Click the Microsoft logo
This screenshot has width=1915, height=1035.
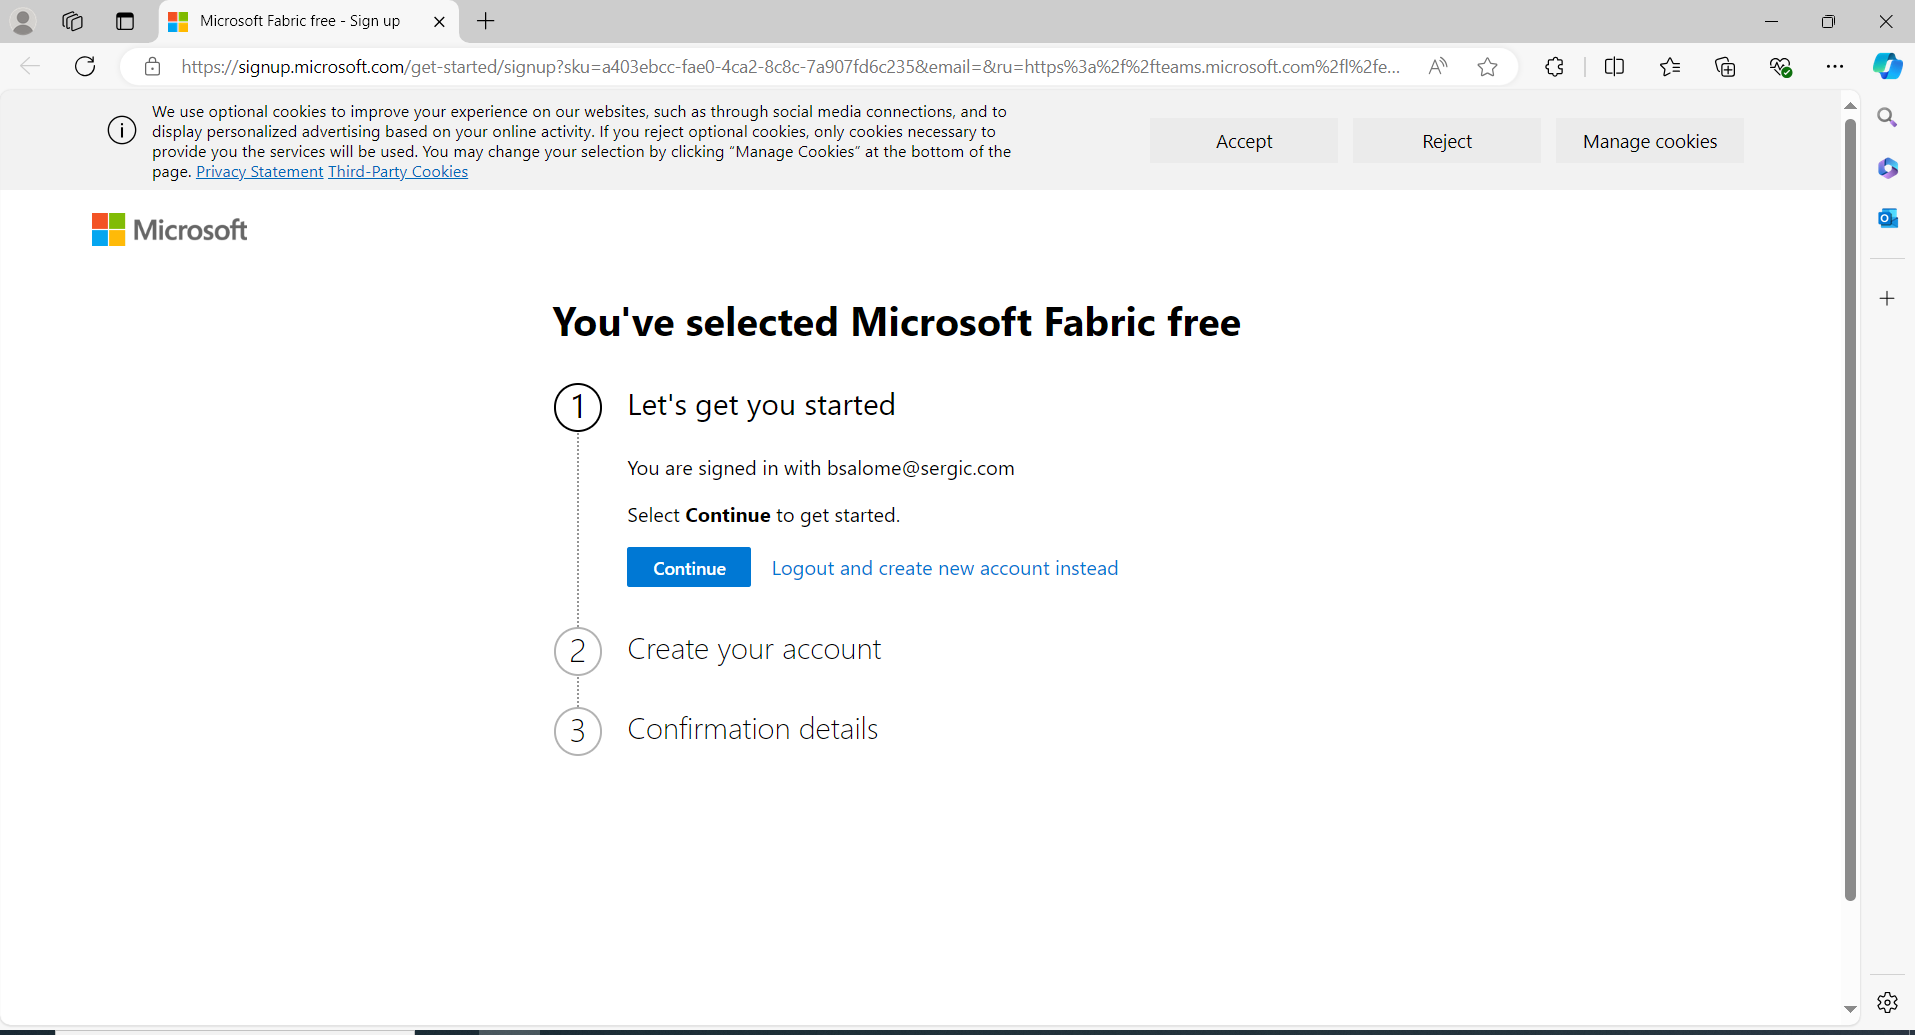tap(170, 230)
